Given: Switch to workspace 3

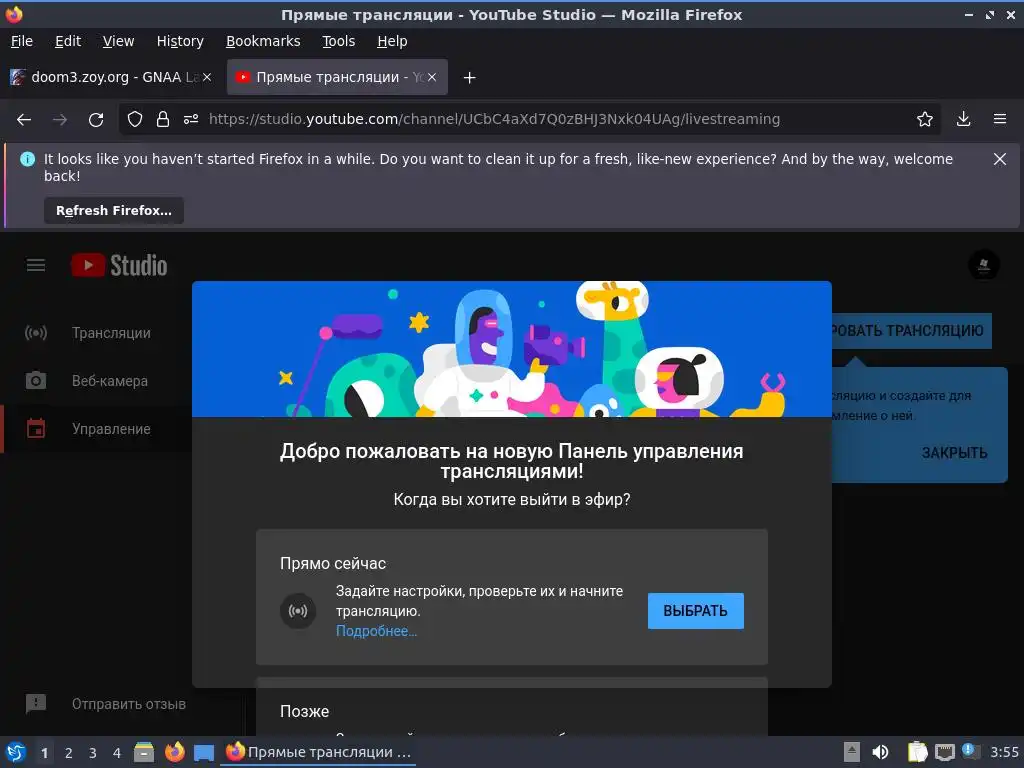Looking at the screenshot, I should click(x=93, y=753).
